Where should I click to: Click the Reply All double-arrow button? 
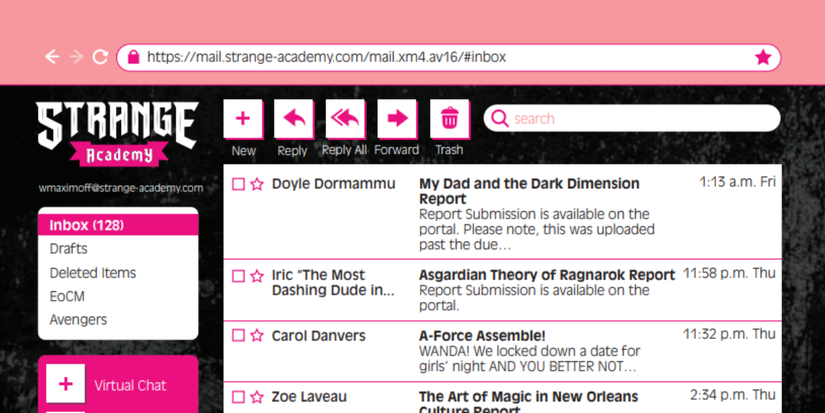(x=345, y=118)
